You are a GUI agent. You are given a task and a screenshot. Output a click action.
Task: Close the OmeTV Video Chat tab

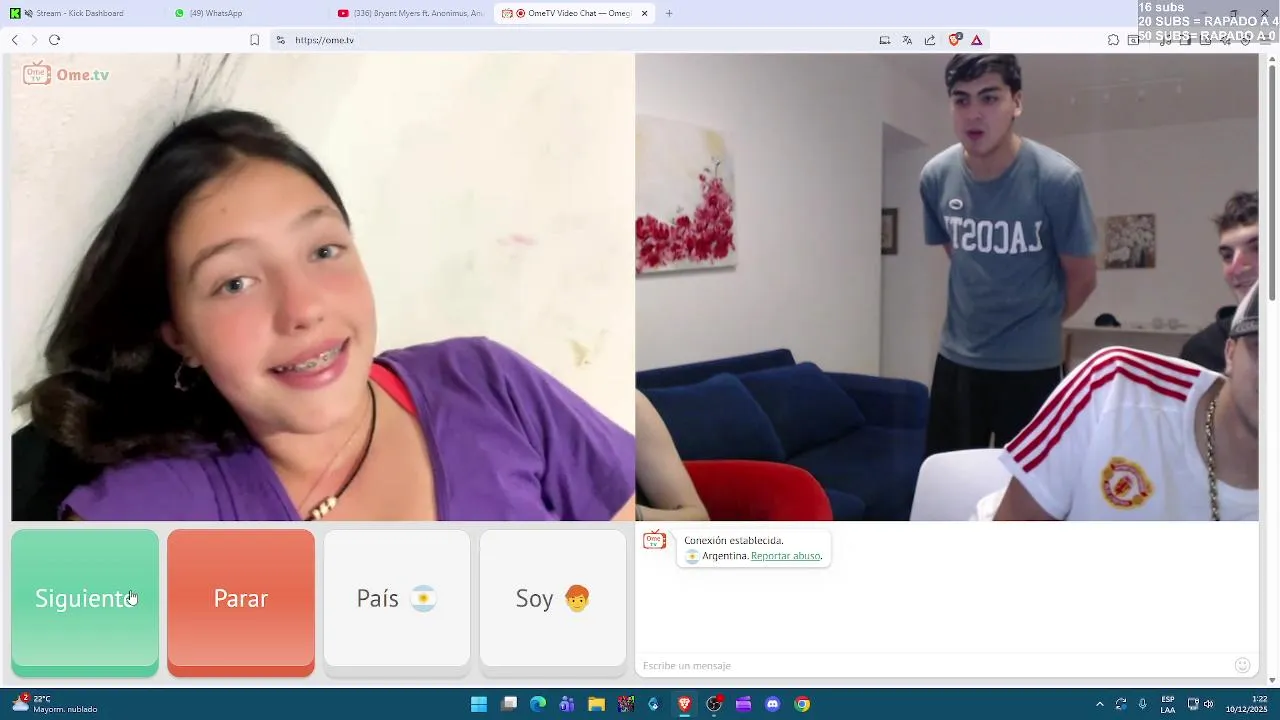pos(644,13)
